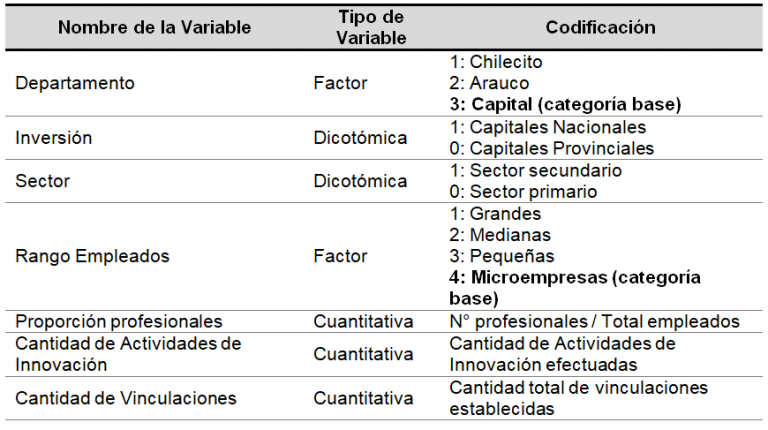The width and height of the screenshot is (768, 430).
Task: Click bold '3: Capital (categoría base)' text
Action: click(566, 104)
